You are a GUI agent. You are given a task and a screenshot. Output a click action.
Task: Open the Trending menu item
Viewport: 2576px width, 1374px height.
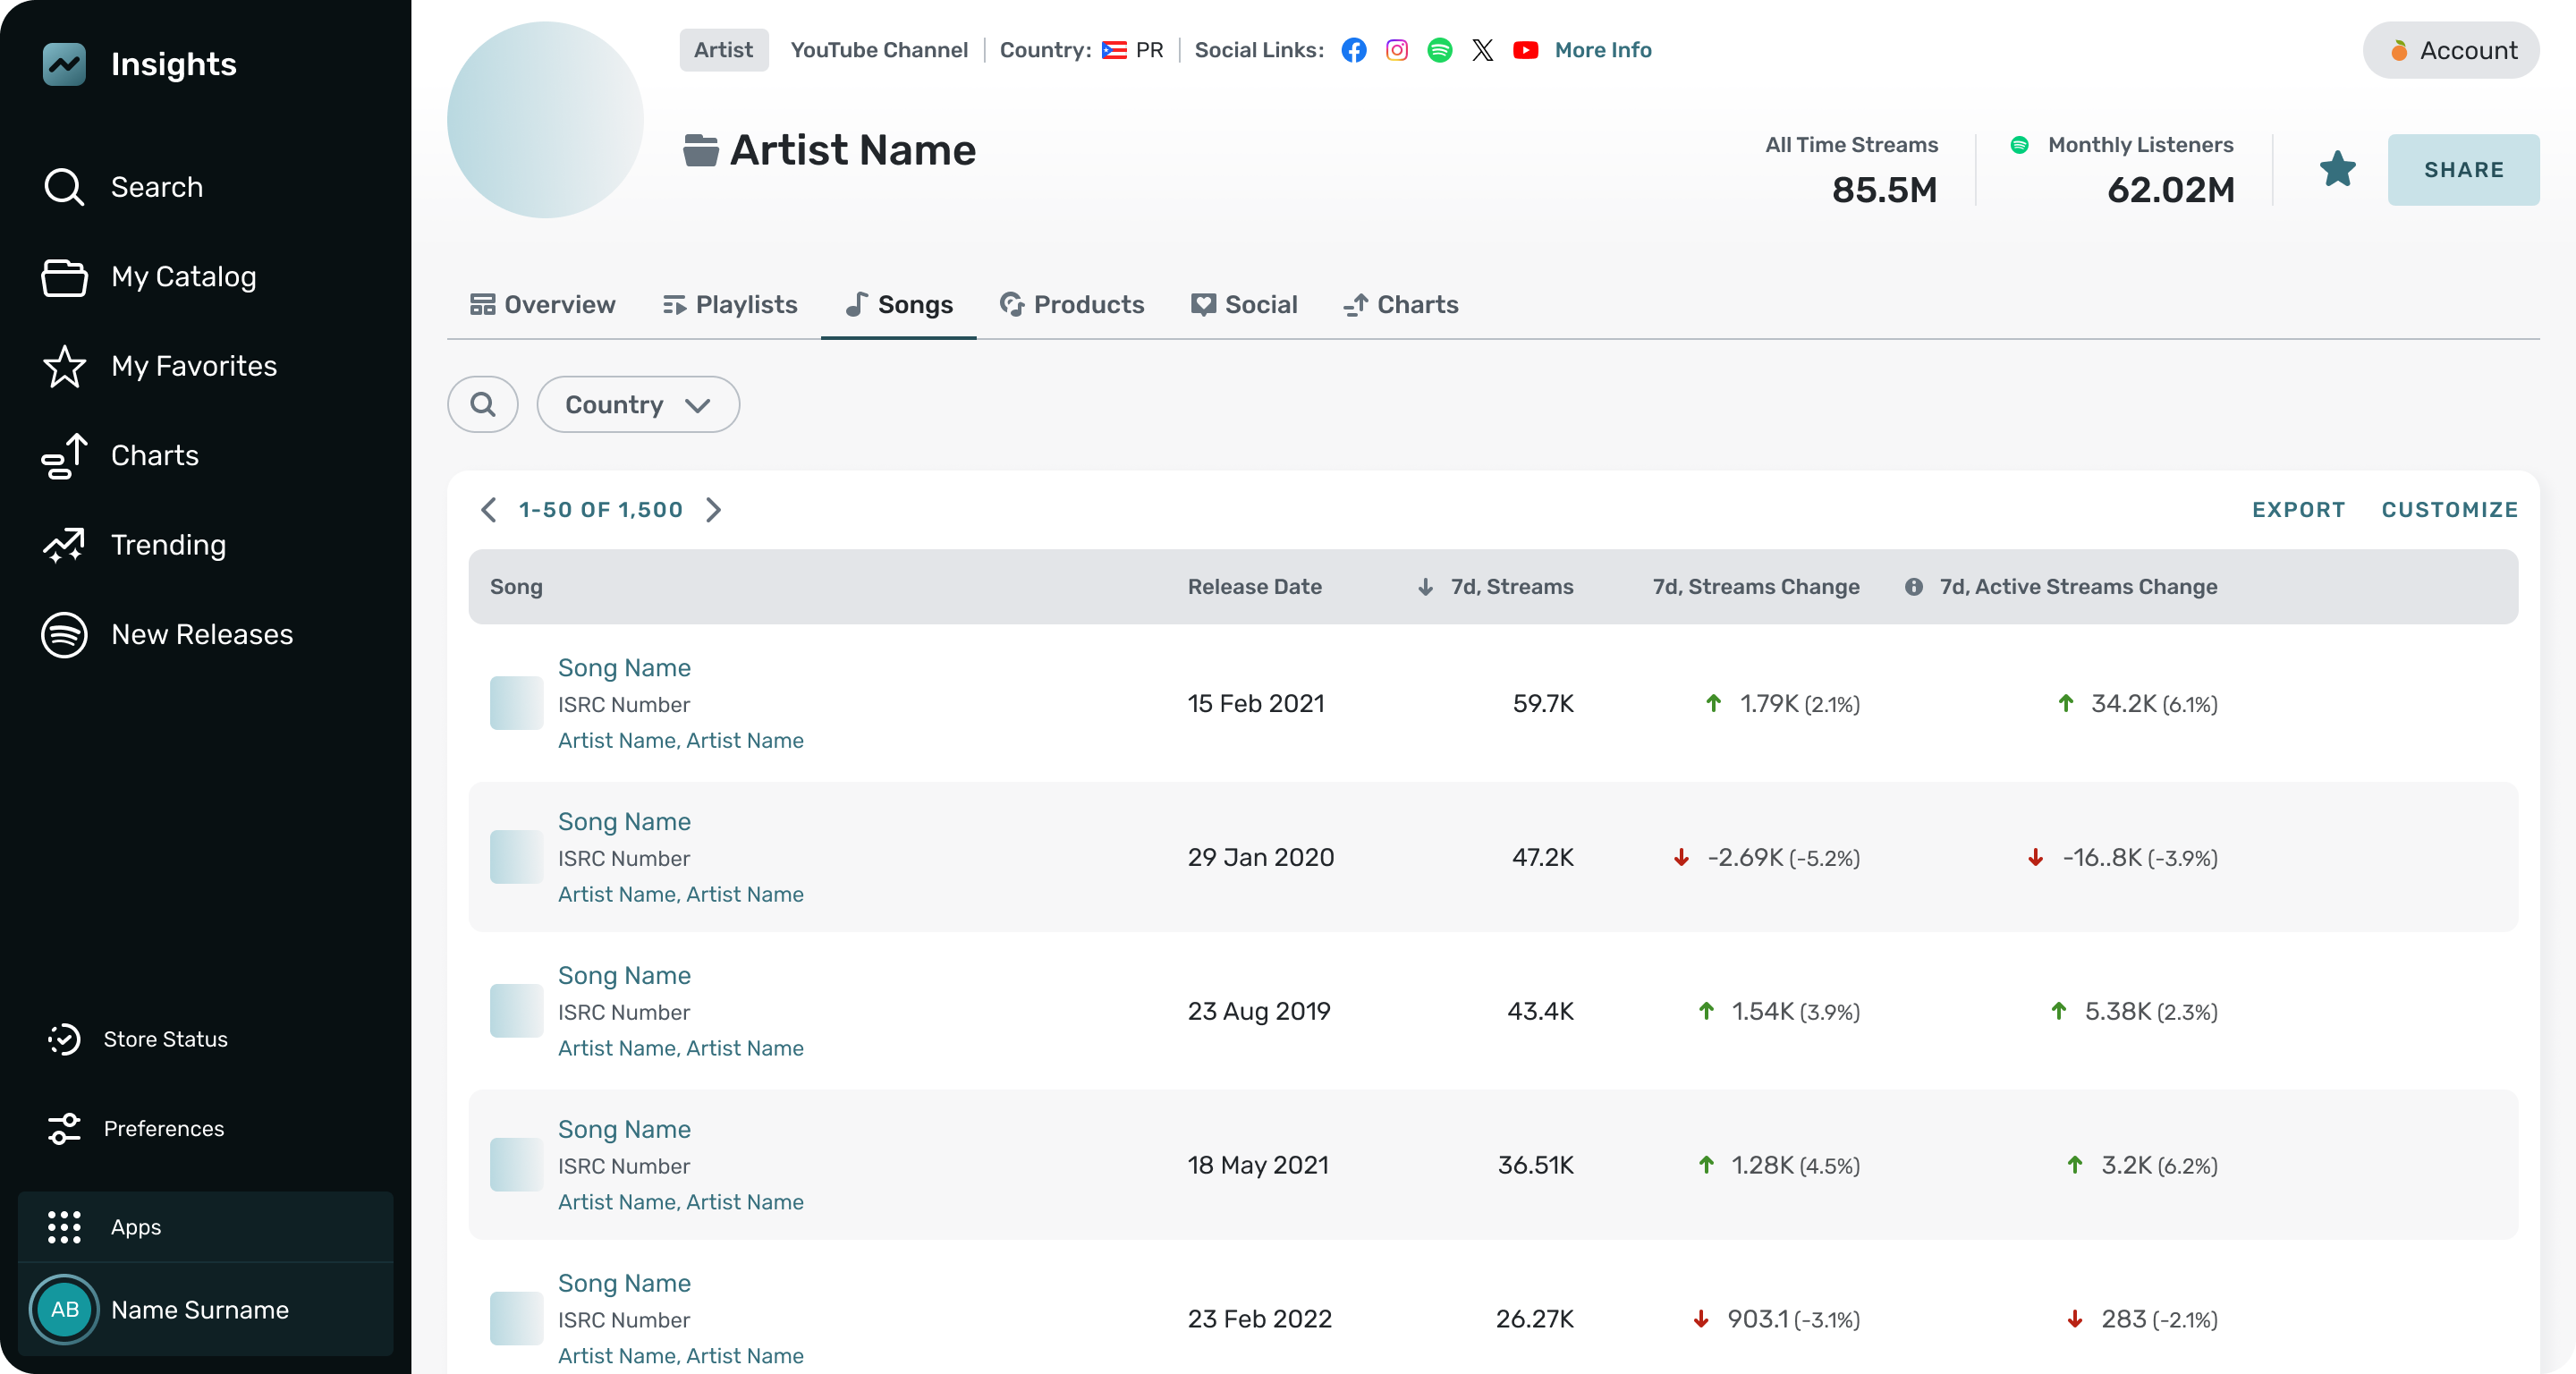(x=168, y=545)
